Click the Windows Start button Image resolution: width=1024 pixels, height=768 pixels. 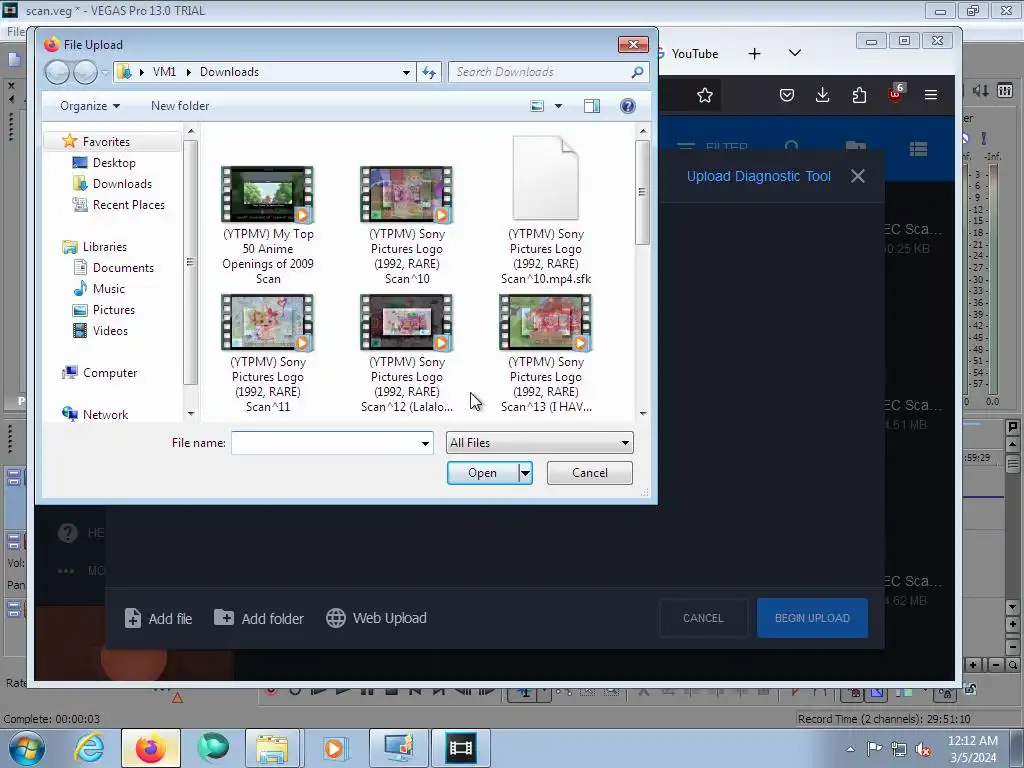[x=26, y=748]
